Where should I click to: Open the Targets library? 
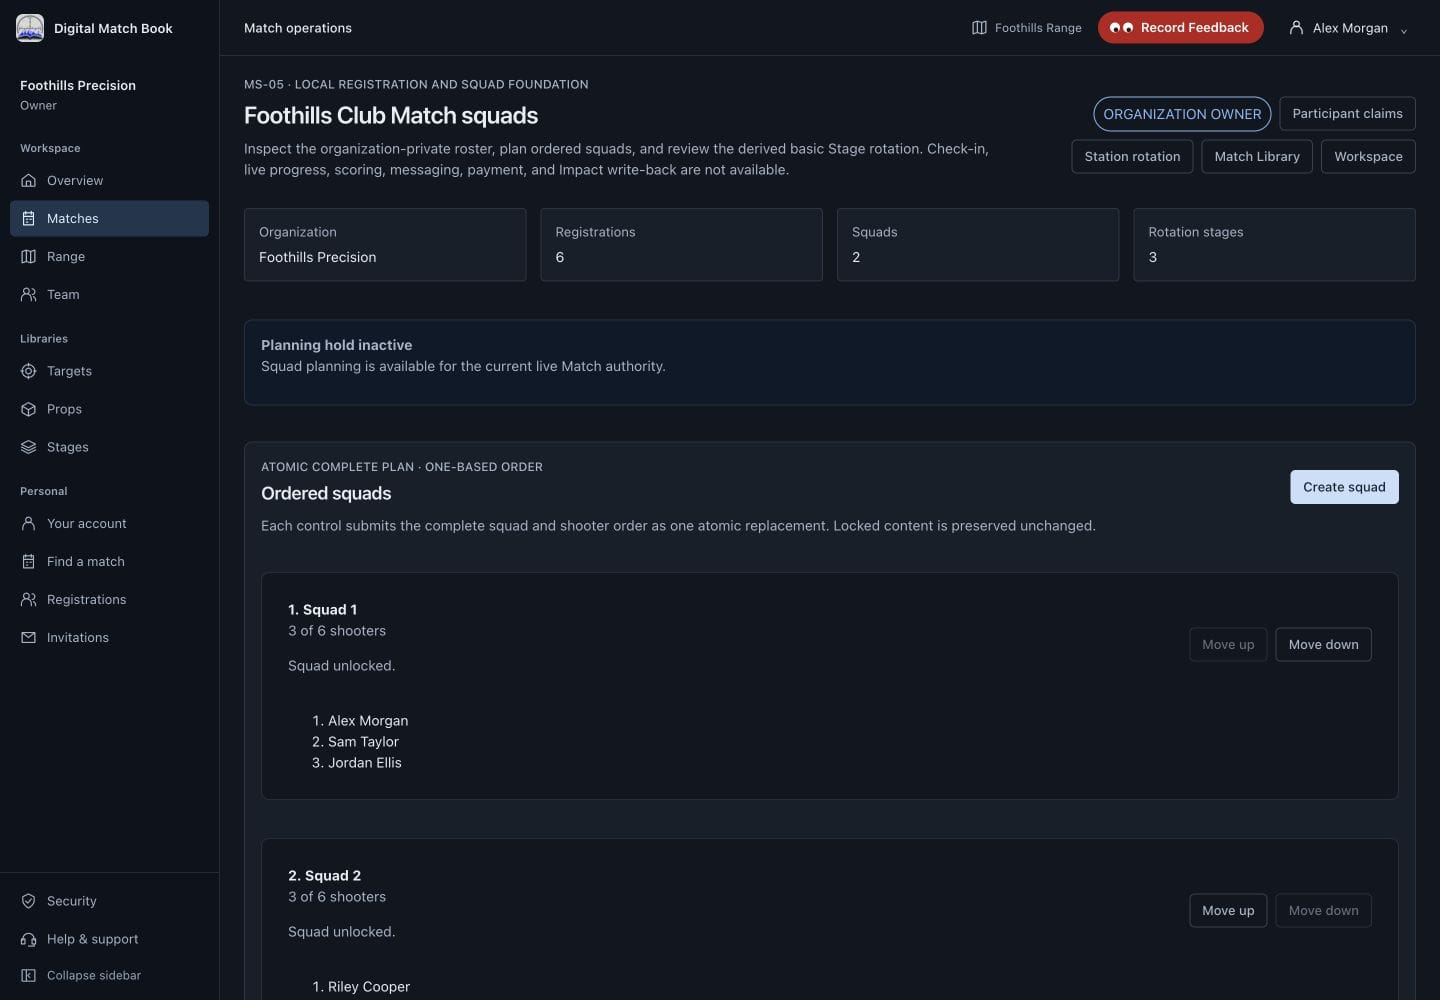point(109,371)
